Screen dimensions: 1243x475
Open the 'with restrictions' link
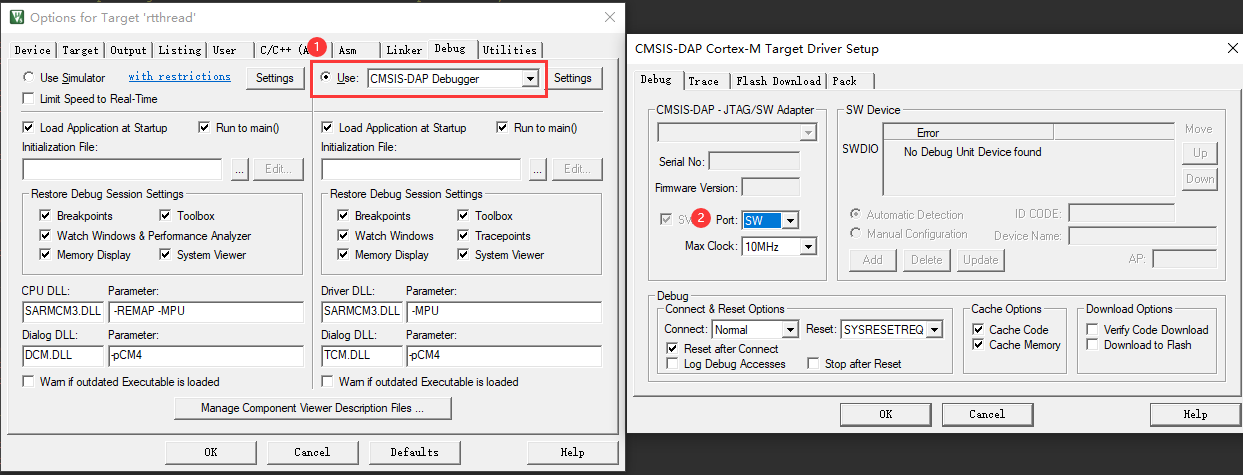[179, 77]
